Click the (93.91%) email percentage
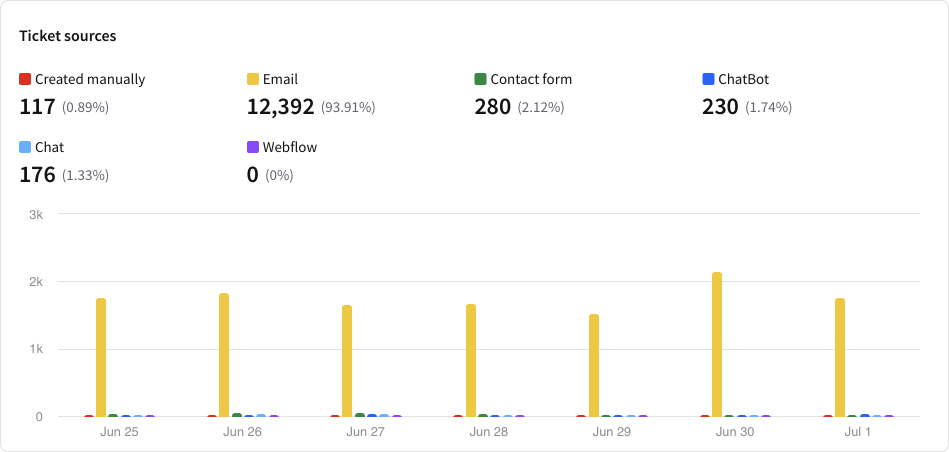This screenshot has width=949, height=452. tap(348, 108)
